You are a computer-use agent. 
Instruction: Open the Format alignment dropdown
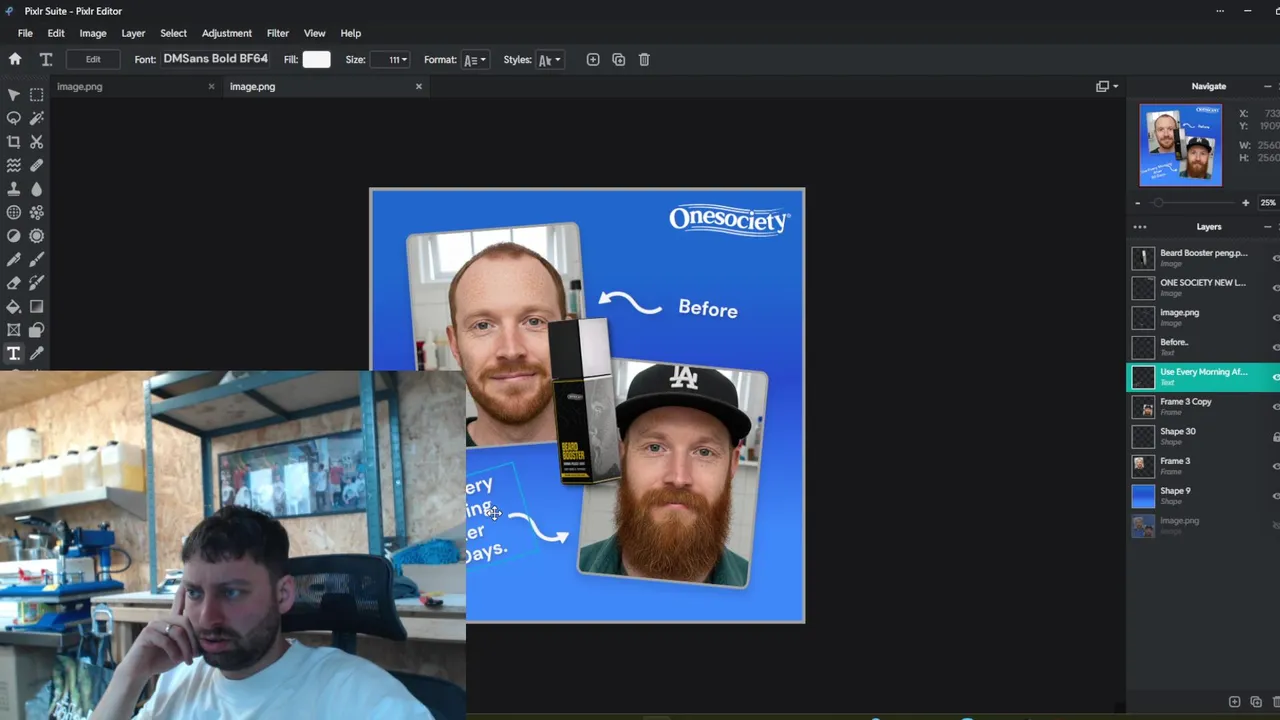pyautogui.click(x=475, y=60)
